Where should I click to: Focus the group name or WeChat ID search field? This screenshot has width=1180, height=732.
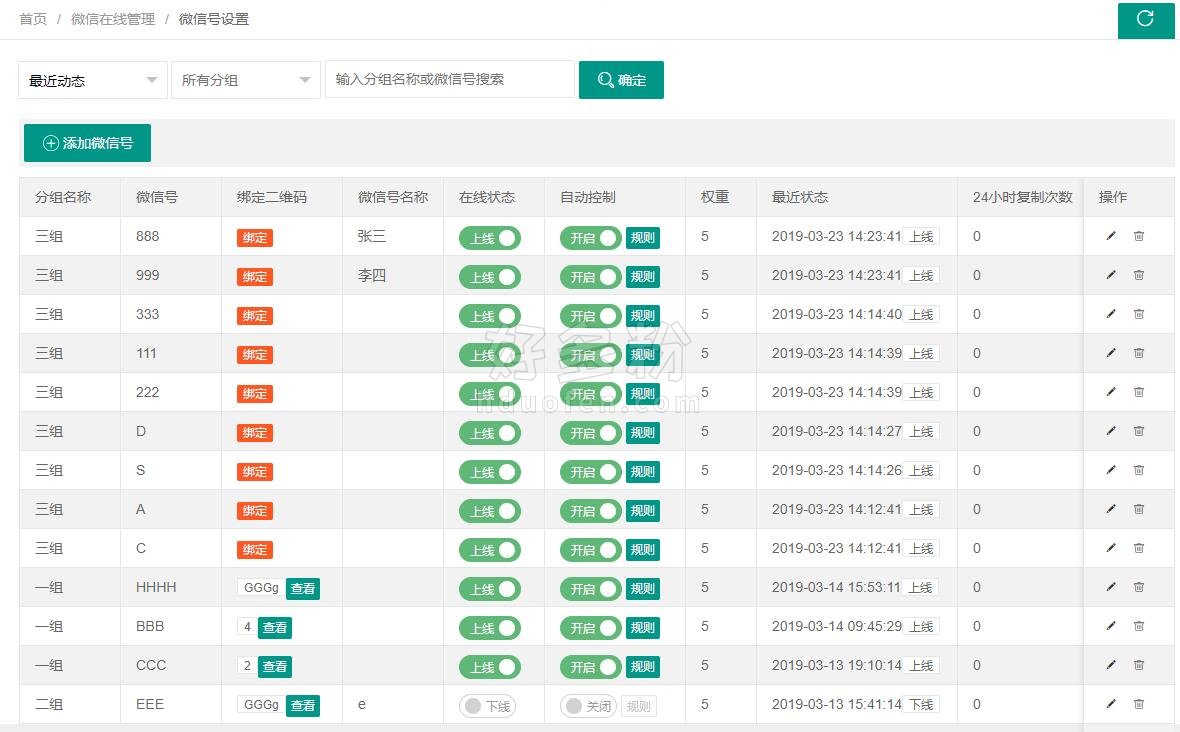[x=450, y=79]
